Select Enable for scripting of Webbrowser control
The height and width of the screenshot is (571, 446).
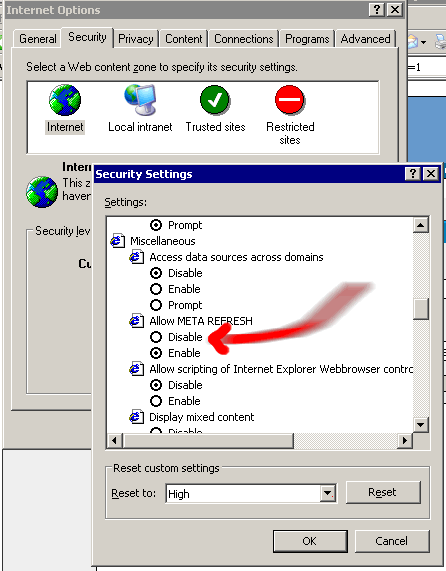(156, 401)
